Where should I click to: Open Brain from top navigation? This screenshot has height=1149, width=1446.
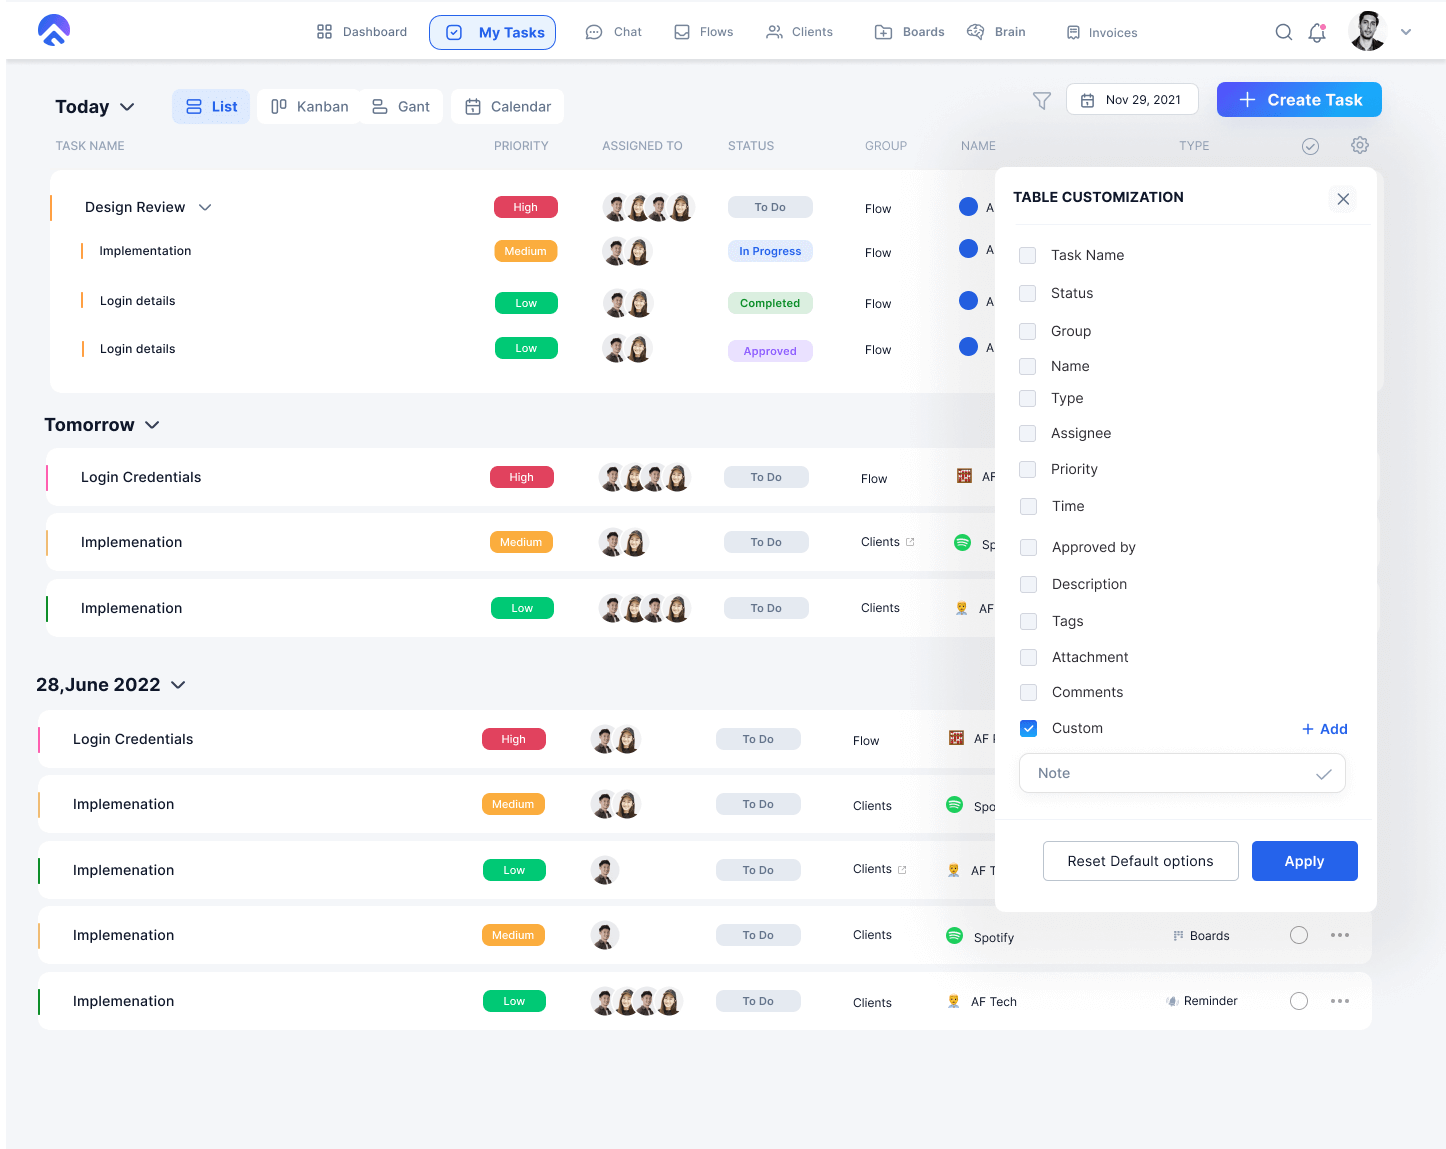[x=996, y=32]
